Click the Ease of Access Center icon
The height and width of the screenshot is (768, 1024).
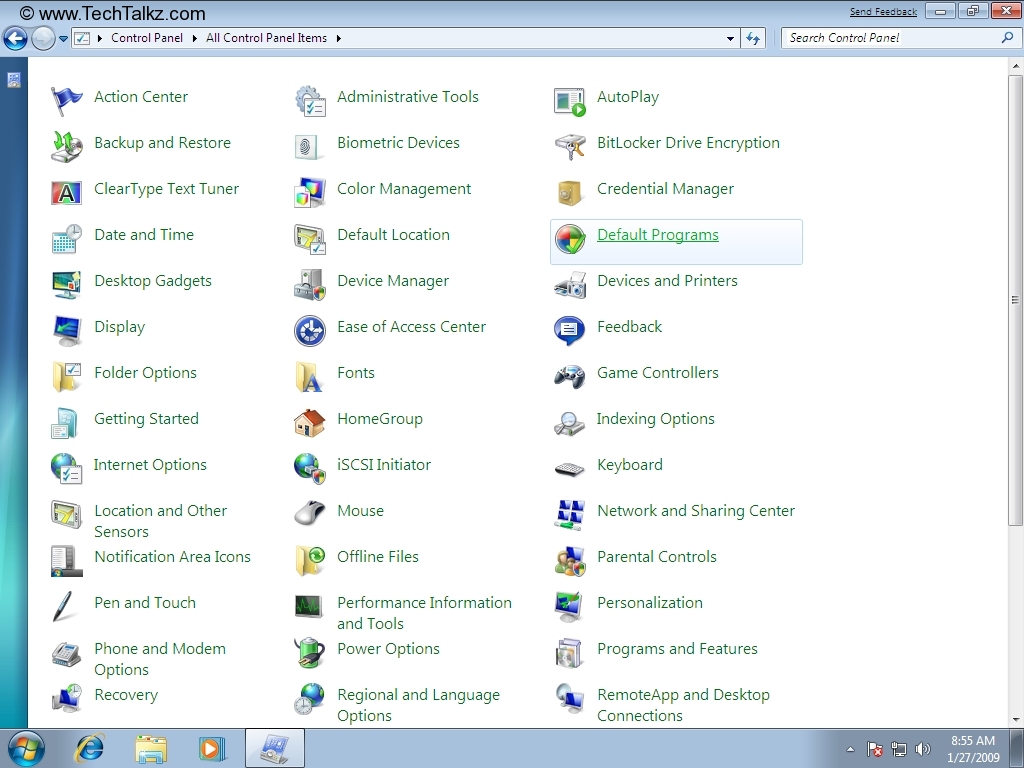310,330
